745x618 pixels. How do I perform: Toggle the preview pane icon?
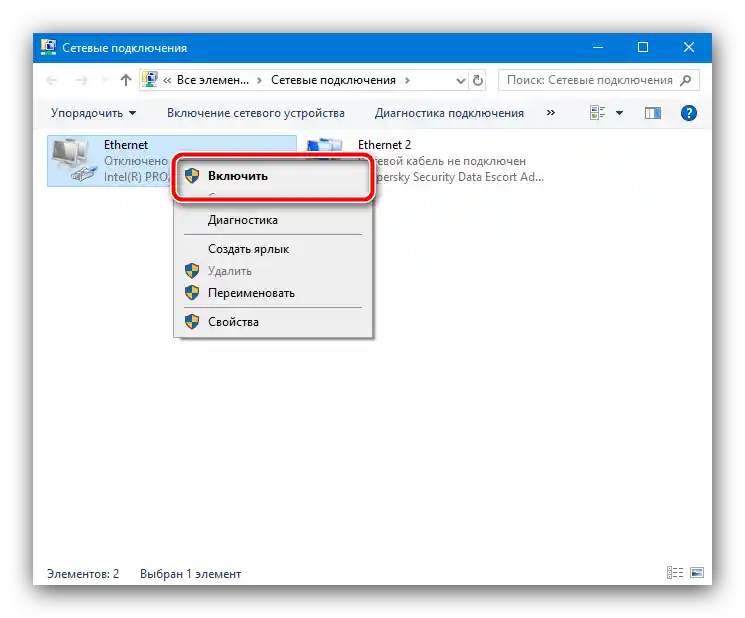(652, 113)
